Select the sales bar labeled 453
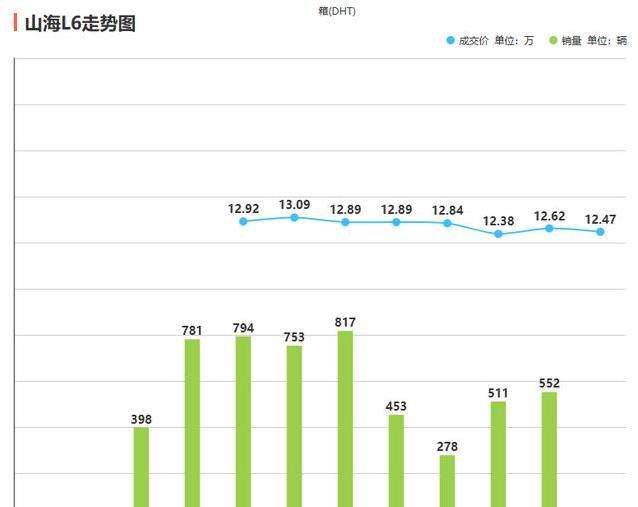Image resolution: width=638 pixels, height=507 pixels. click(396, 460)
